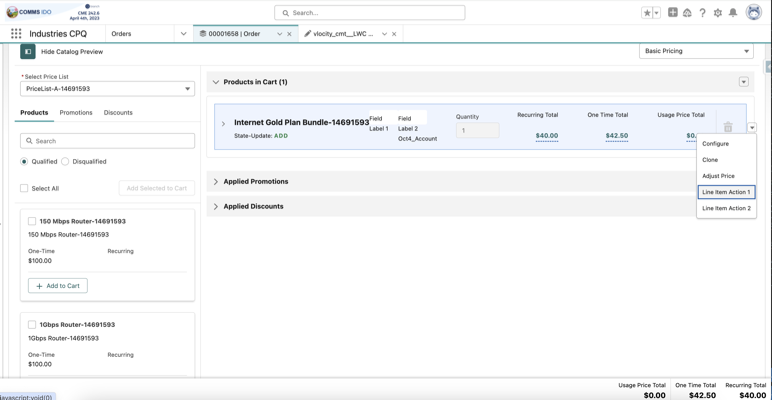Screen dimensions: 772x400
Task: Switch to the Discounts tab
Action: [x=118, y=112]
